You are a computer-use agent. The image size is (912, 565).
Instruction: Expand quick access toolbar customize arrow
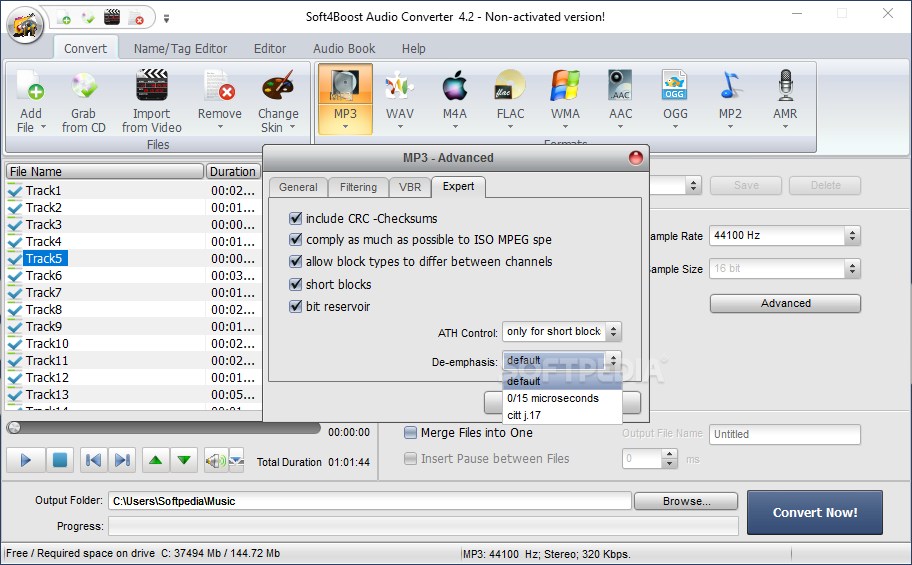click(166, 19)
